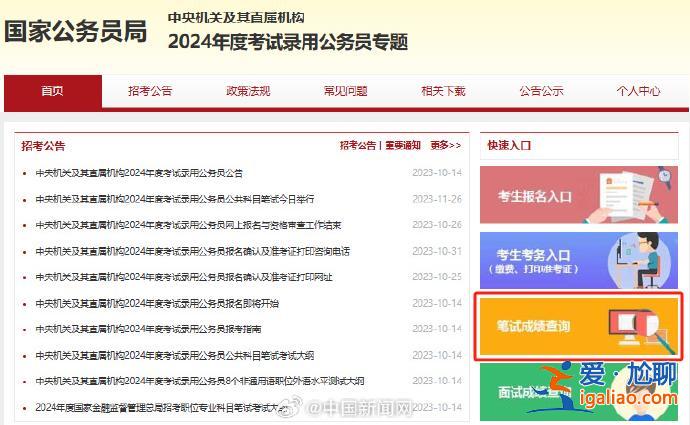Viewport: 690px width, 425px height.
Task: Click the 国家公务员局 site title
Action: click(x=76, y=32)
